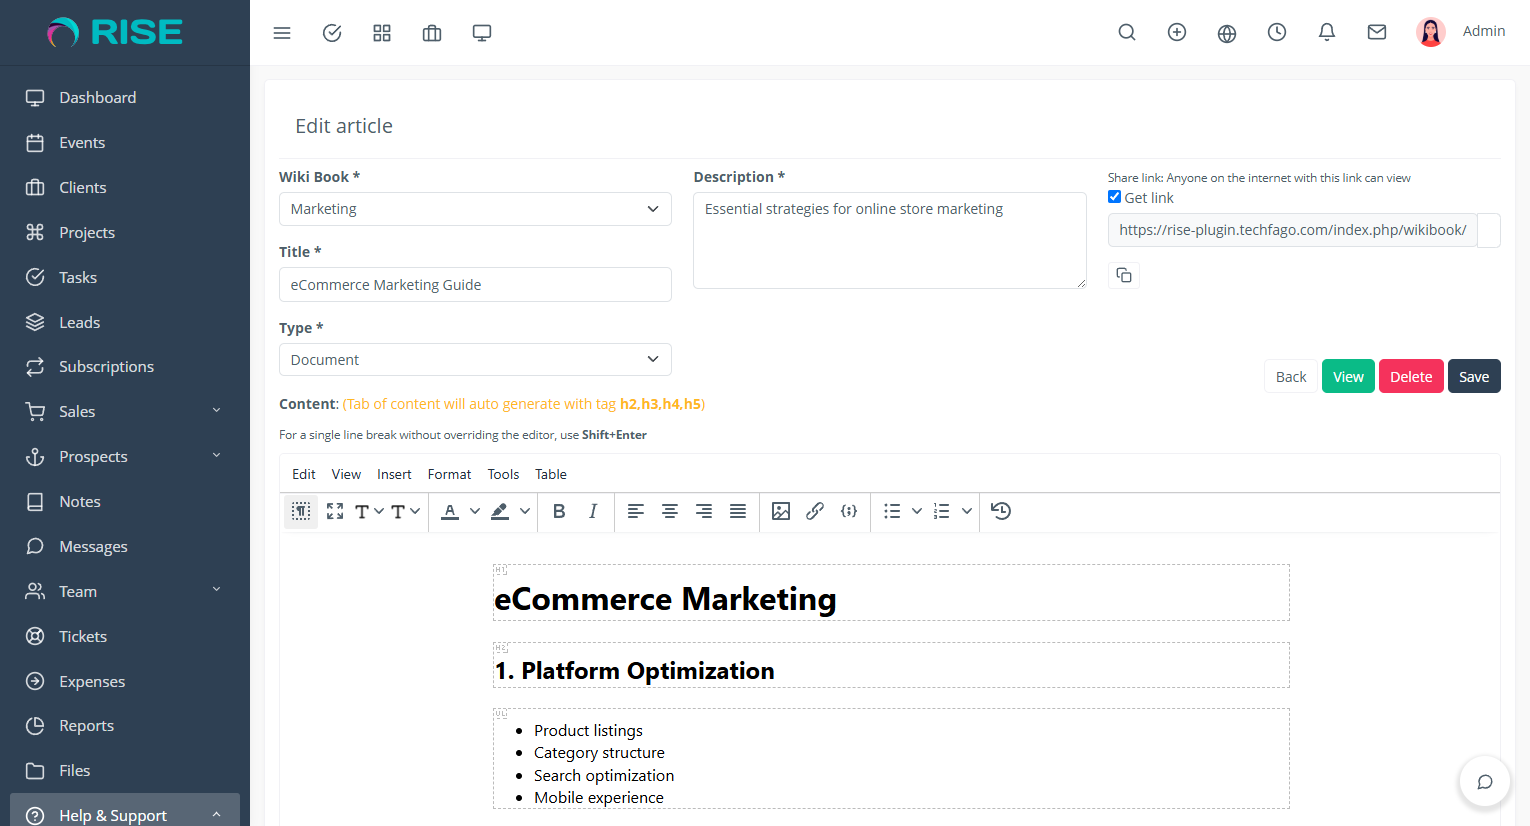Viewport: 1530px width, 826px height.
Task: Copy the wiki article share link
Action: point(1123,275)
